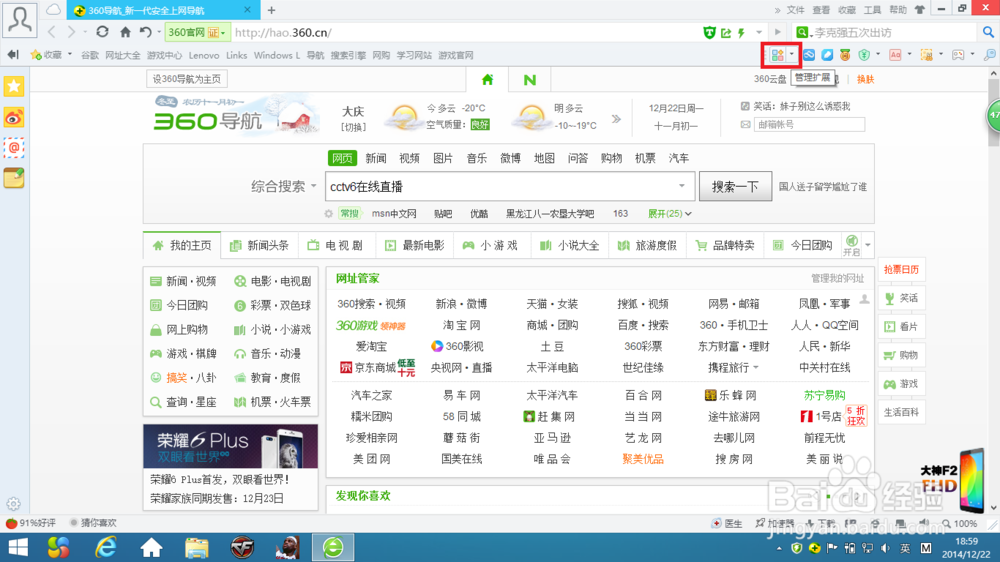Viewport: 1000px width, 562px height.
Task: Expand the tab bar dropdown next to 开启
Action: (867, 245)
